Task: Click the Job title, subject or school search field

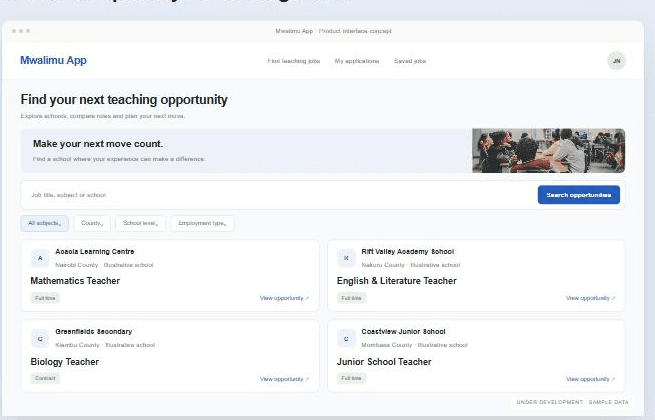Action: (x=279, y=195)
